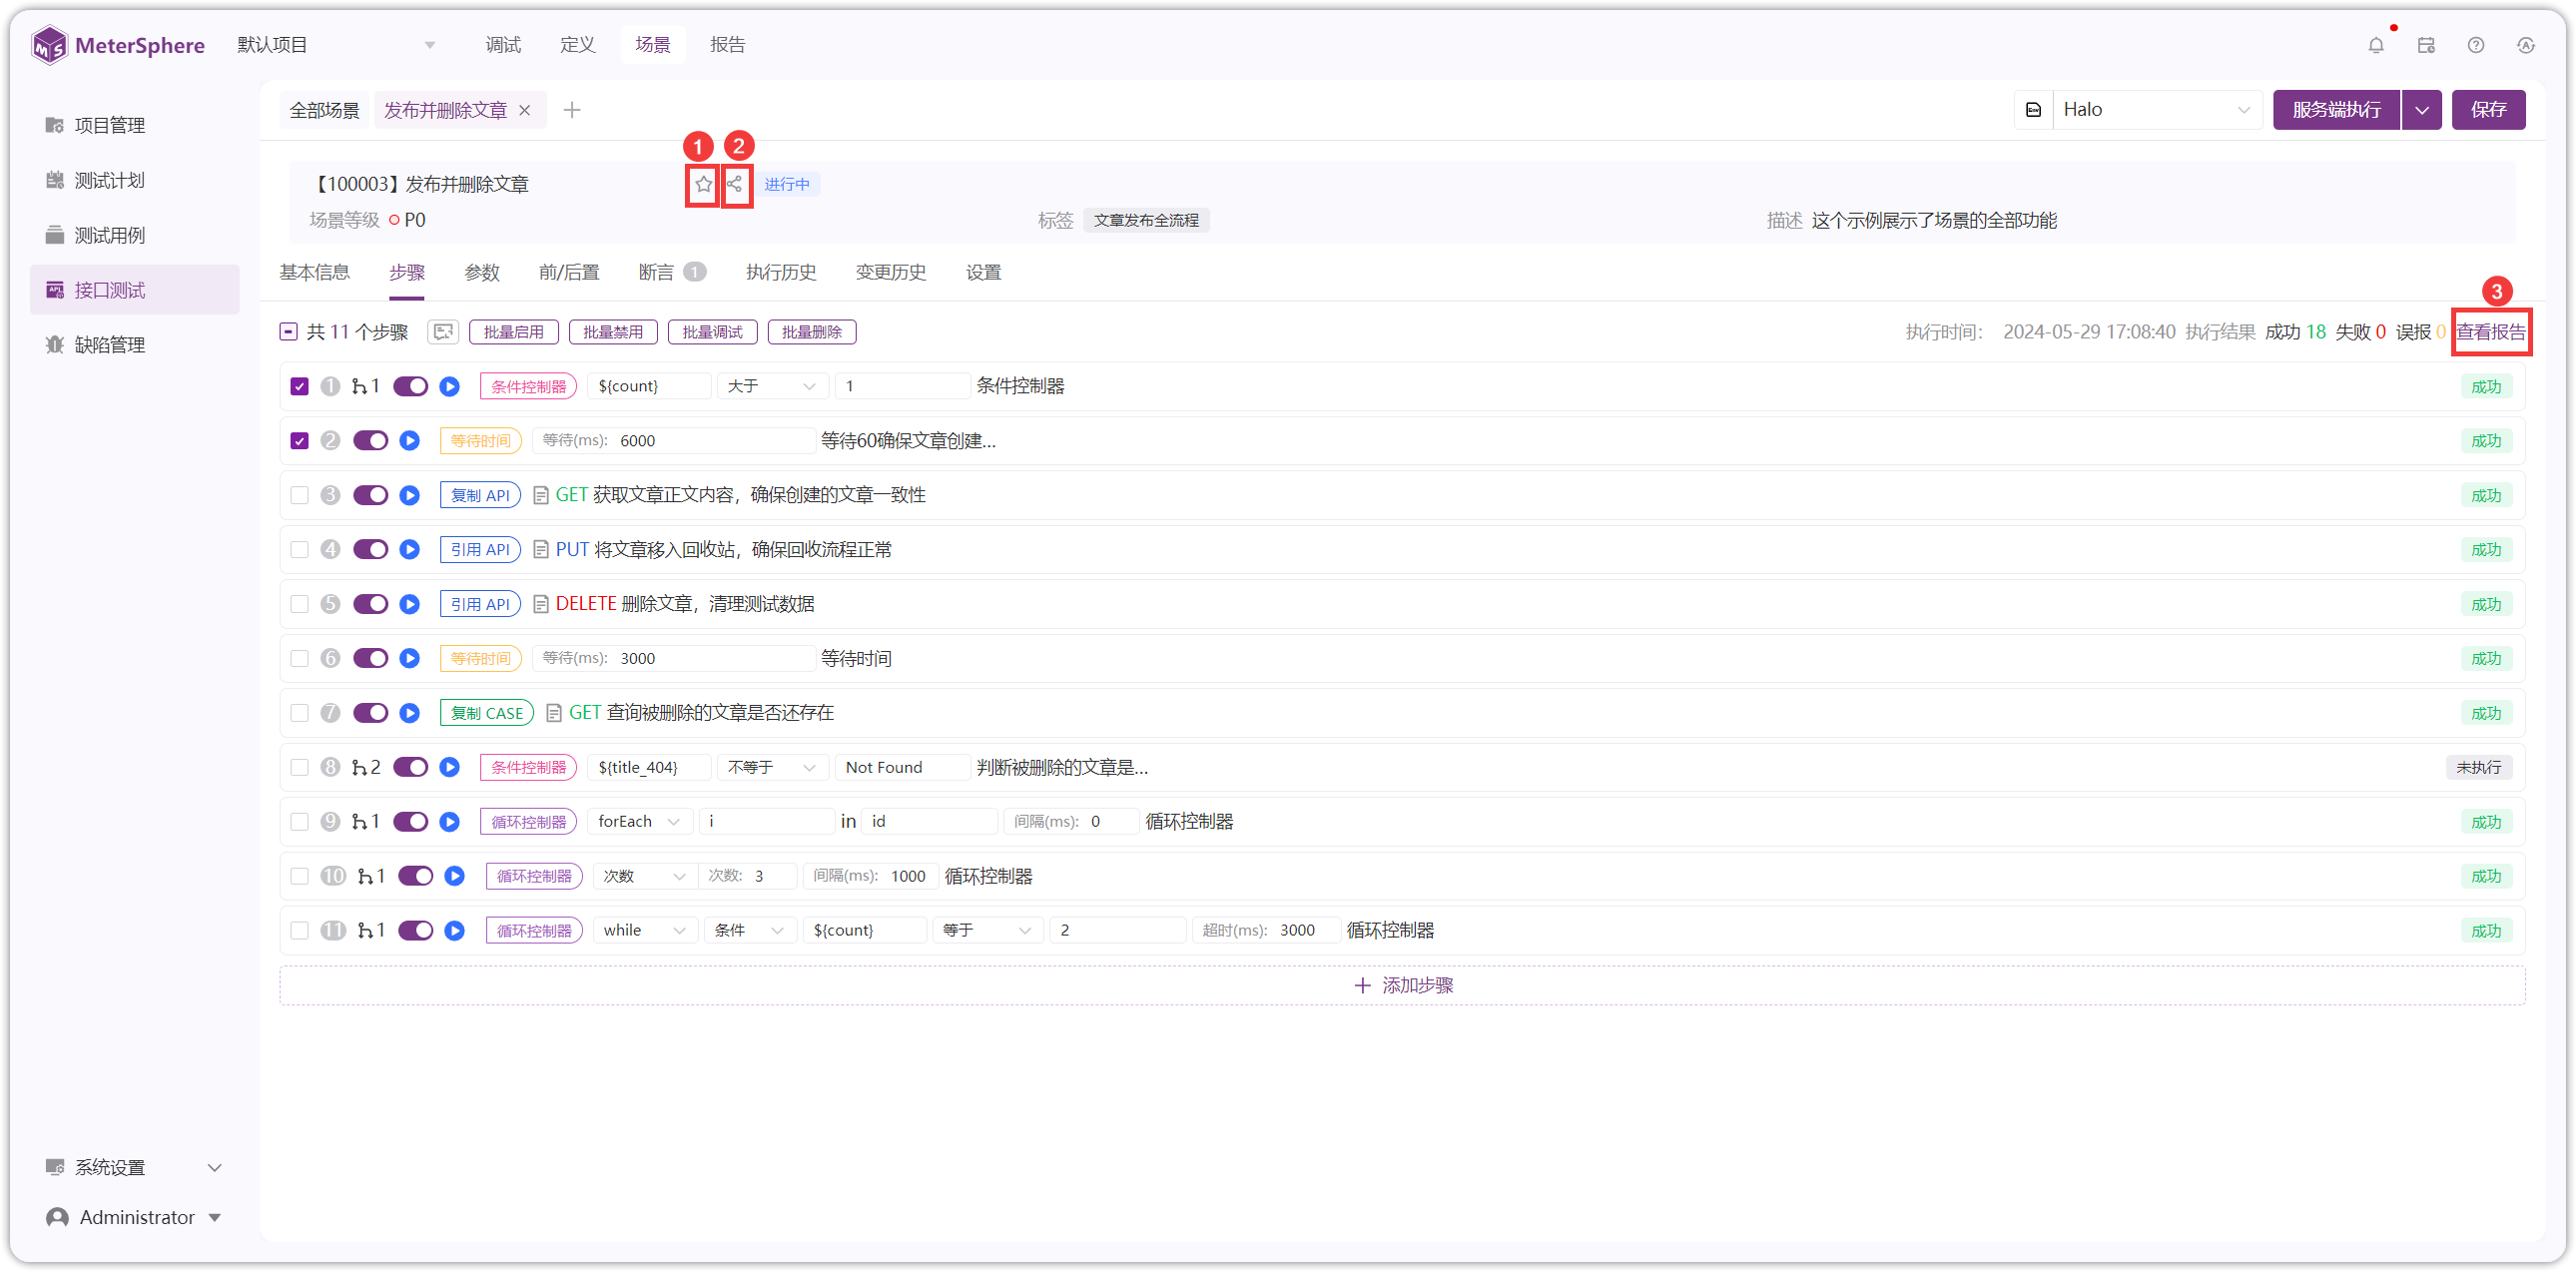Share the scenario with the share icon
The width and height of the screenshot is (2576, 1272).
[736, 184]
